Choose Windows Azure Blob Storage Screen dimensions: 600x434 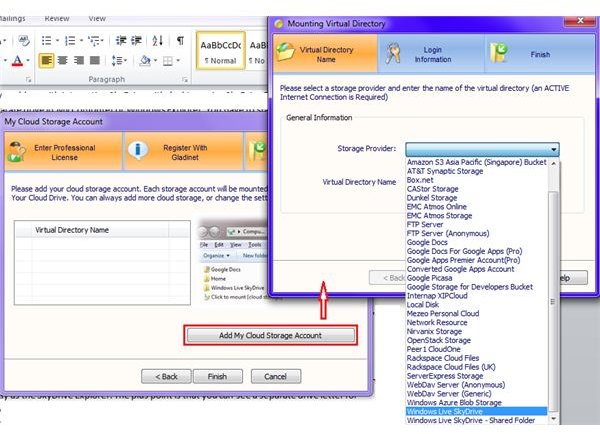click(x=476, y=403)
